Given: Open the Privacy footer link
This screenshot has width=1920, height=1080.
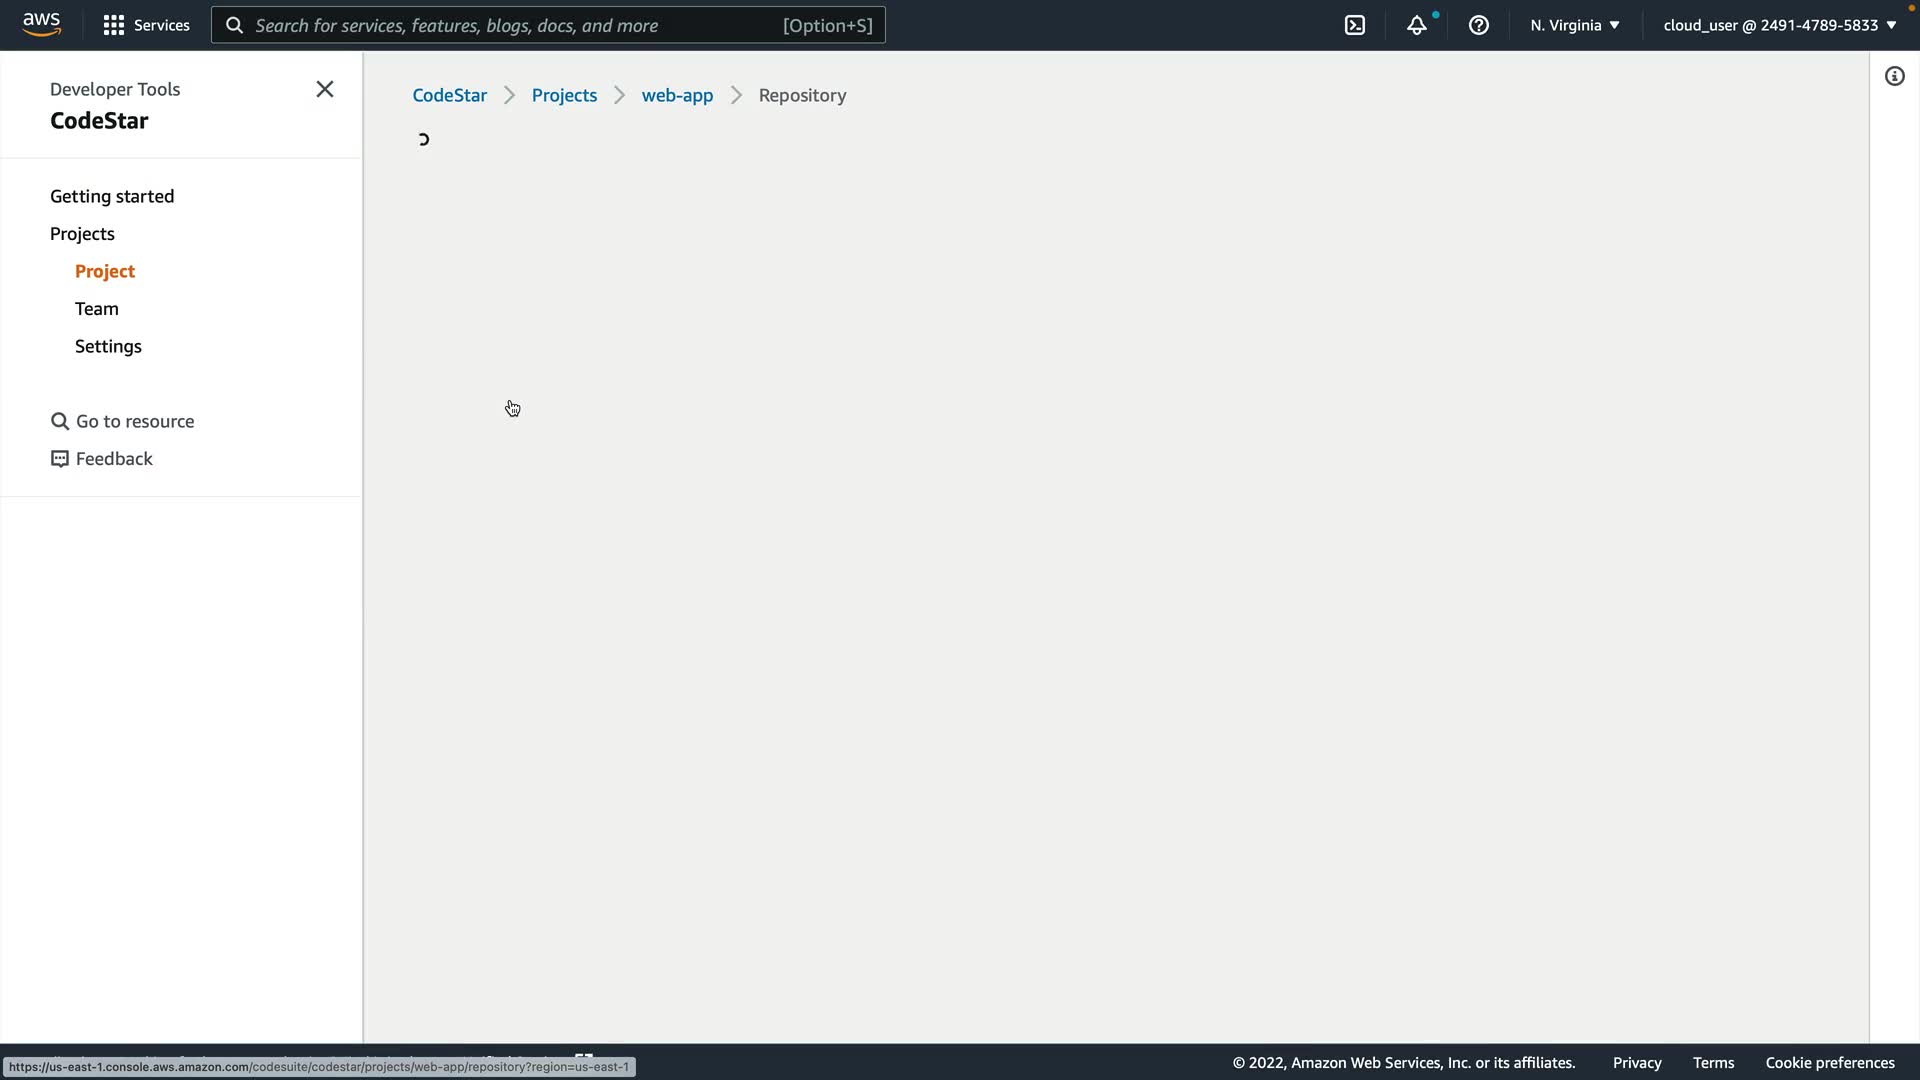Looking at the screenshot, I should [x=1636, y=1062].
